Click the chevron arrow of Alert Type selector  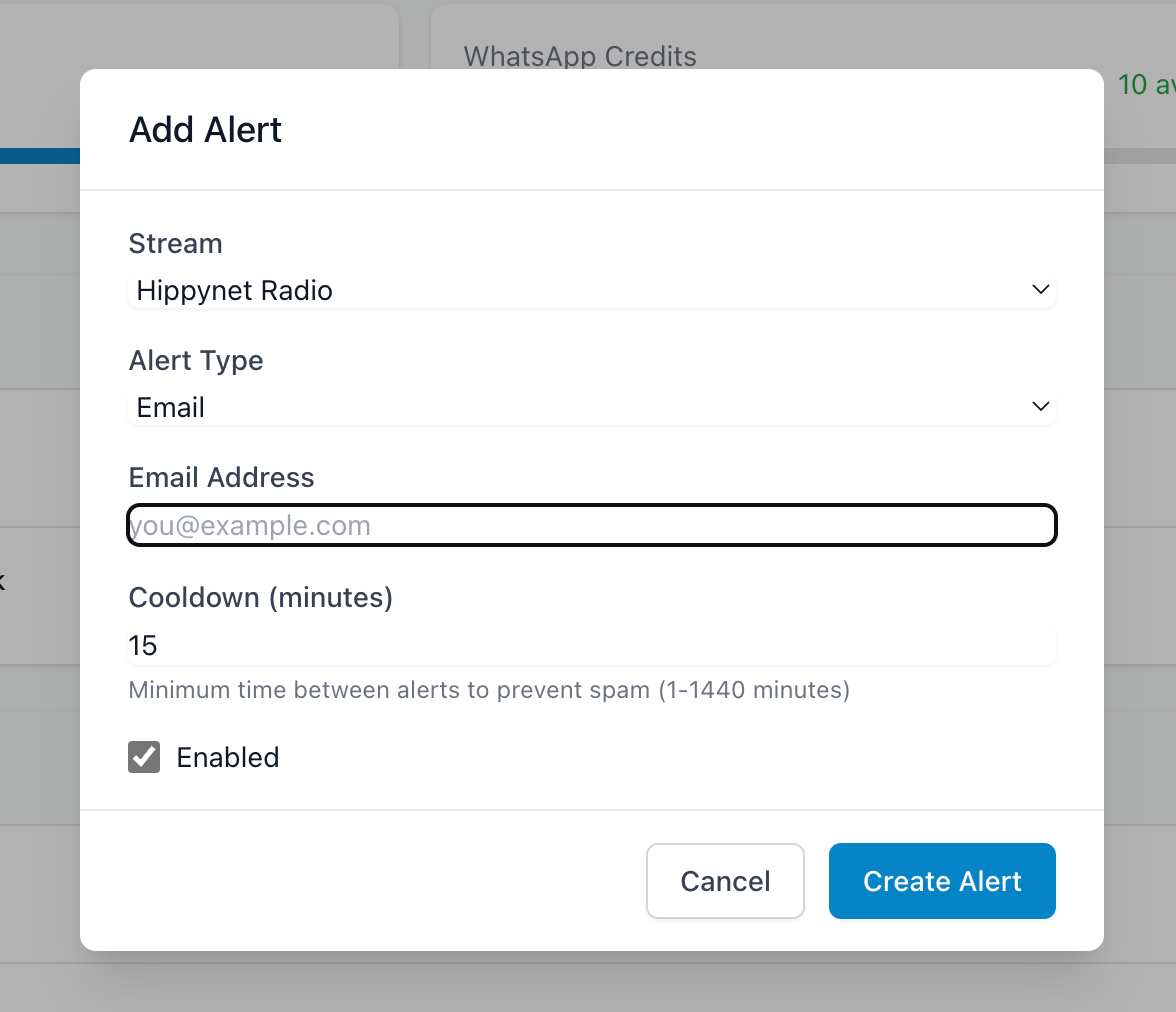point(1040,407)
